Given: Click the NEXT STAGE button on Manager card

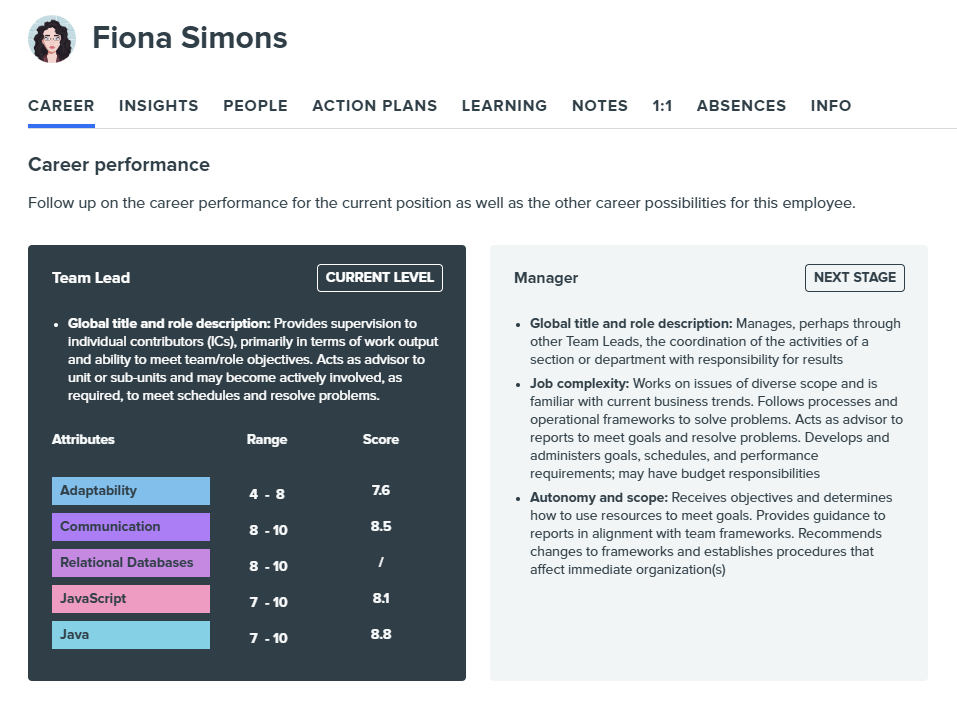Looking at the screenshot, I should coord(854,278).
